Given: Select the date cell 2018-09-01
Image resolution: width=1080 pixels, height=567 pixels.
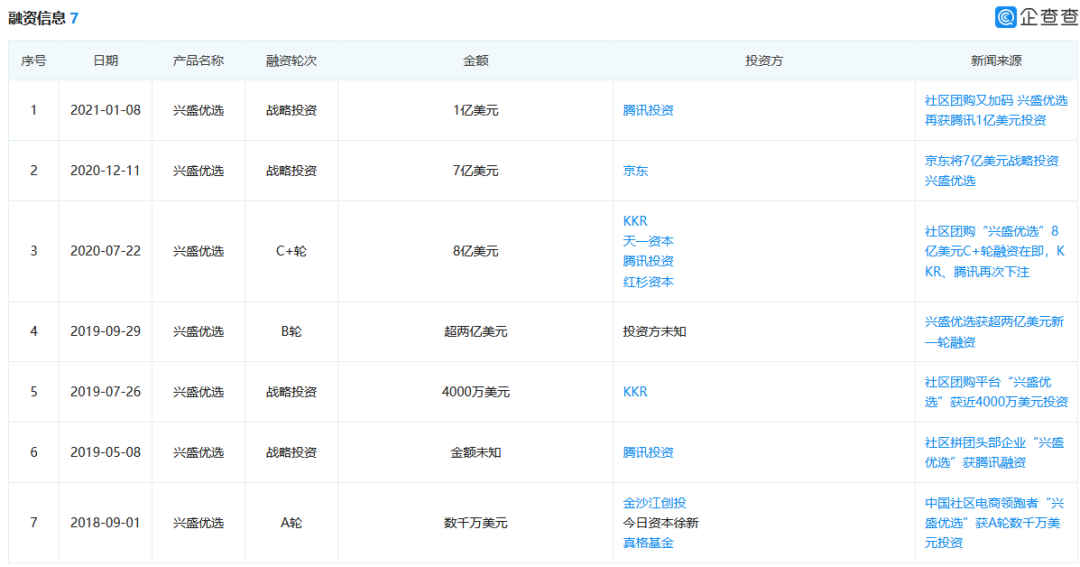Looking at the screenshot, I should click(105, 523).
